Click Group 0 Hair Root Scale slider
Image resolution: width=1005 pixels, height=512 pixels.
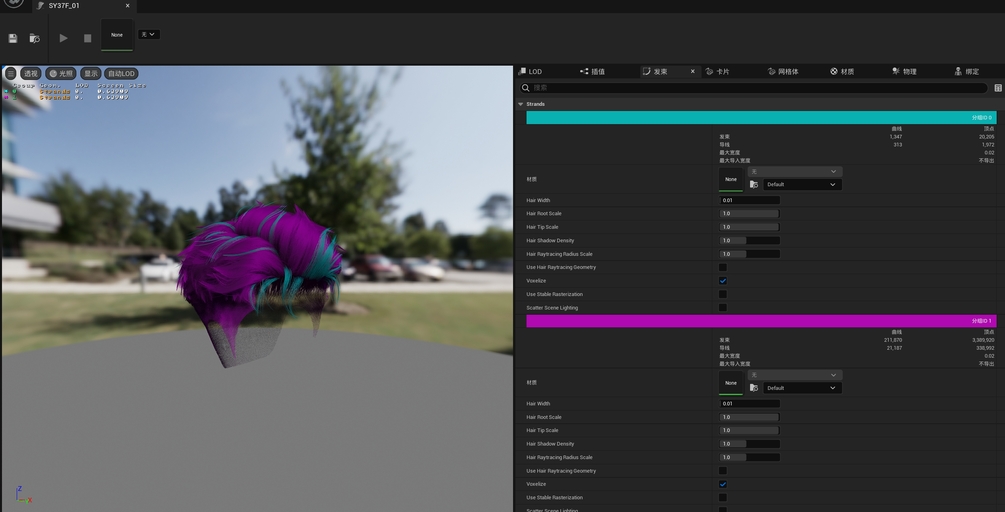749,214
